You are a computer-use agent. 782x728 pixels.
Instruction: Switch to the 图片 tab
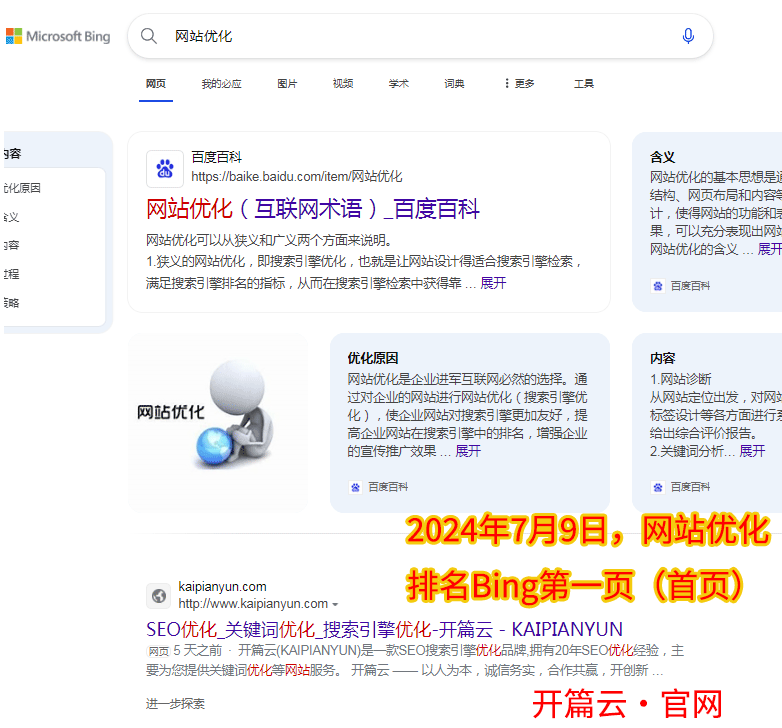(x=287, y=84)
